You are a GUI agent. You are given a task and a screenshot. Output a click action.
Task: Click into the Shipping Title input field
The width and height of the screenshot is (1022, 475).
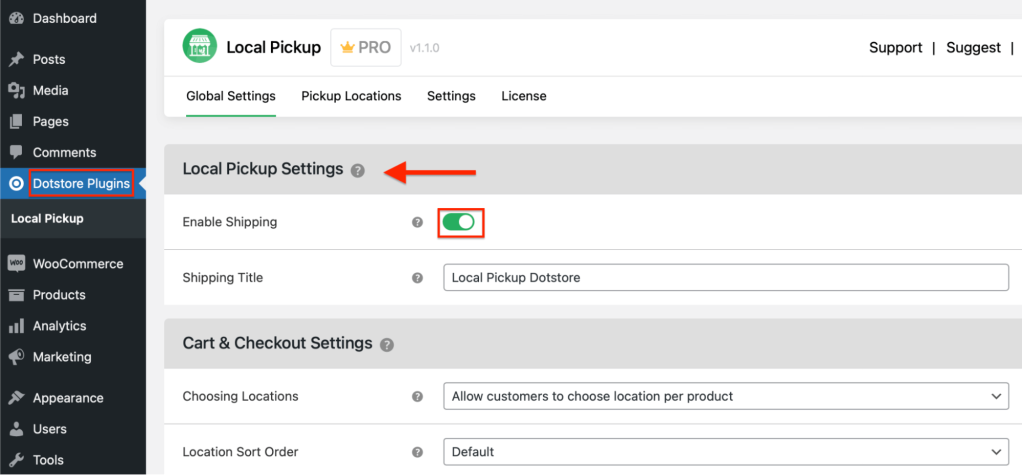point(725,278)
